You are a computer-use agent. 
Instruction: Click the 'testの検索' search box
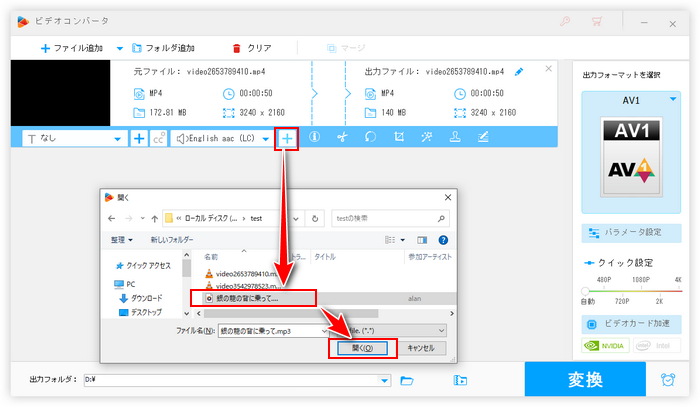[390, 219]
